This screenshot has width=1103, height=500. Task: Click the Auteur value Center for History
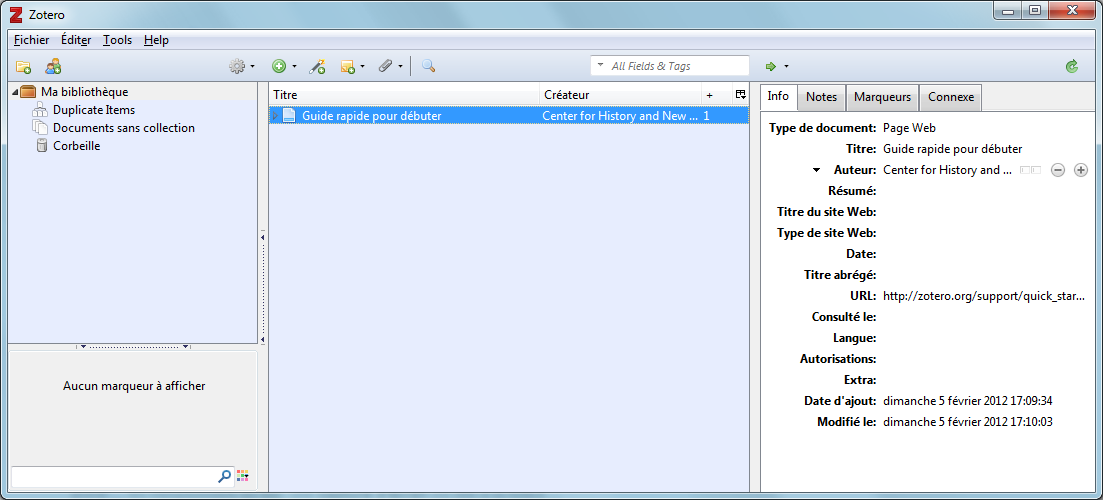pyautogui.click(x=948, y=169)
